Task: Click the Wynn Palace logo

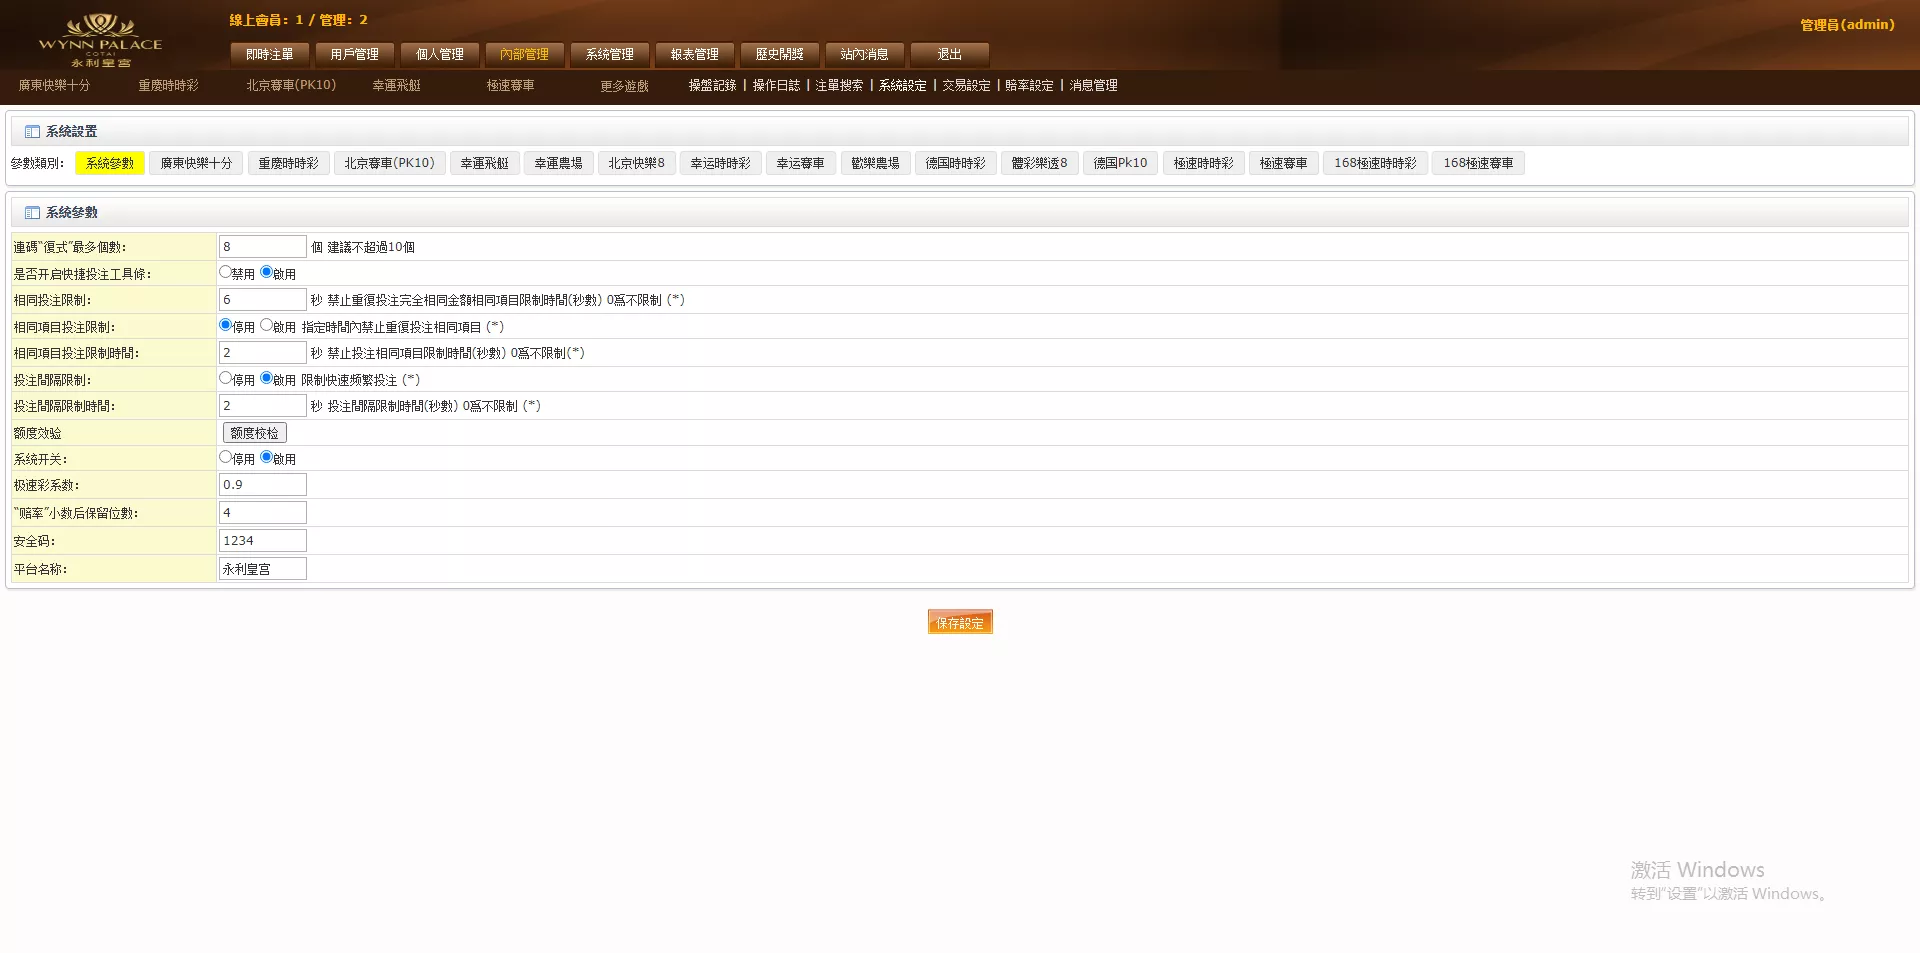Action: pyautogui.click(x=100, y=36)
